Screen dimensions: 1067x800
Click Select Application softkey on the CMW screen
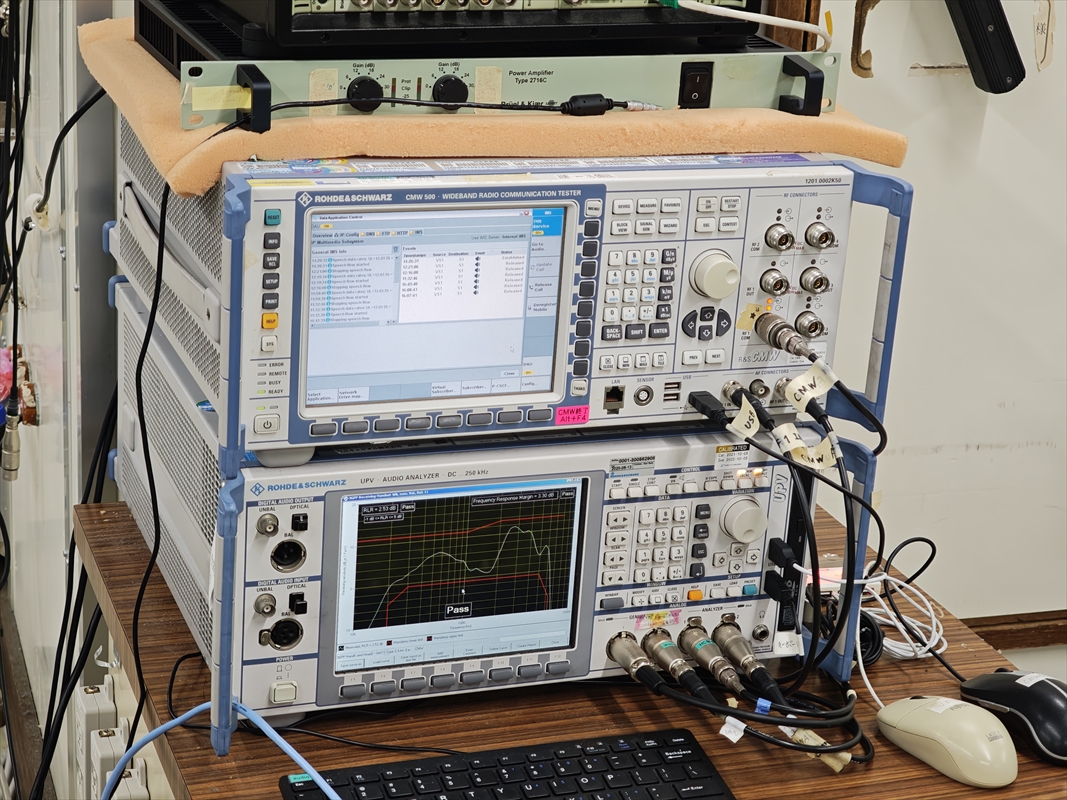tap(321, 396)
